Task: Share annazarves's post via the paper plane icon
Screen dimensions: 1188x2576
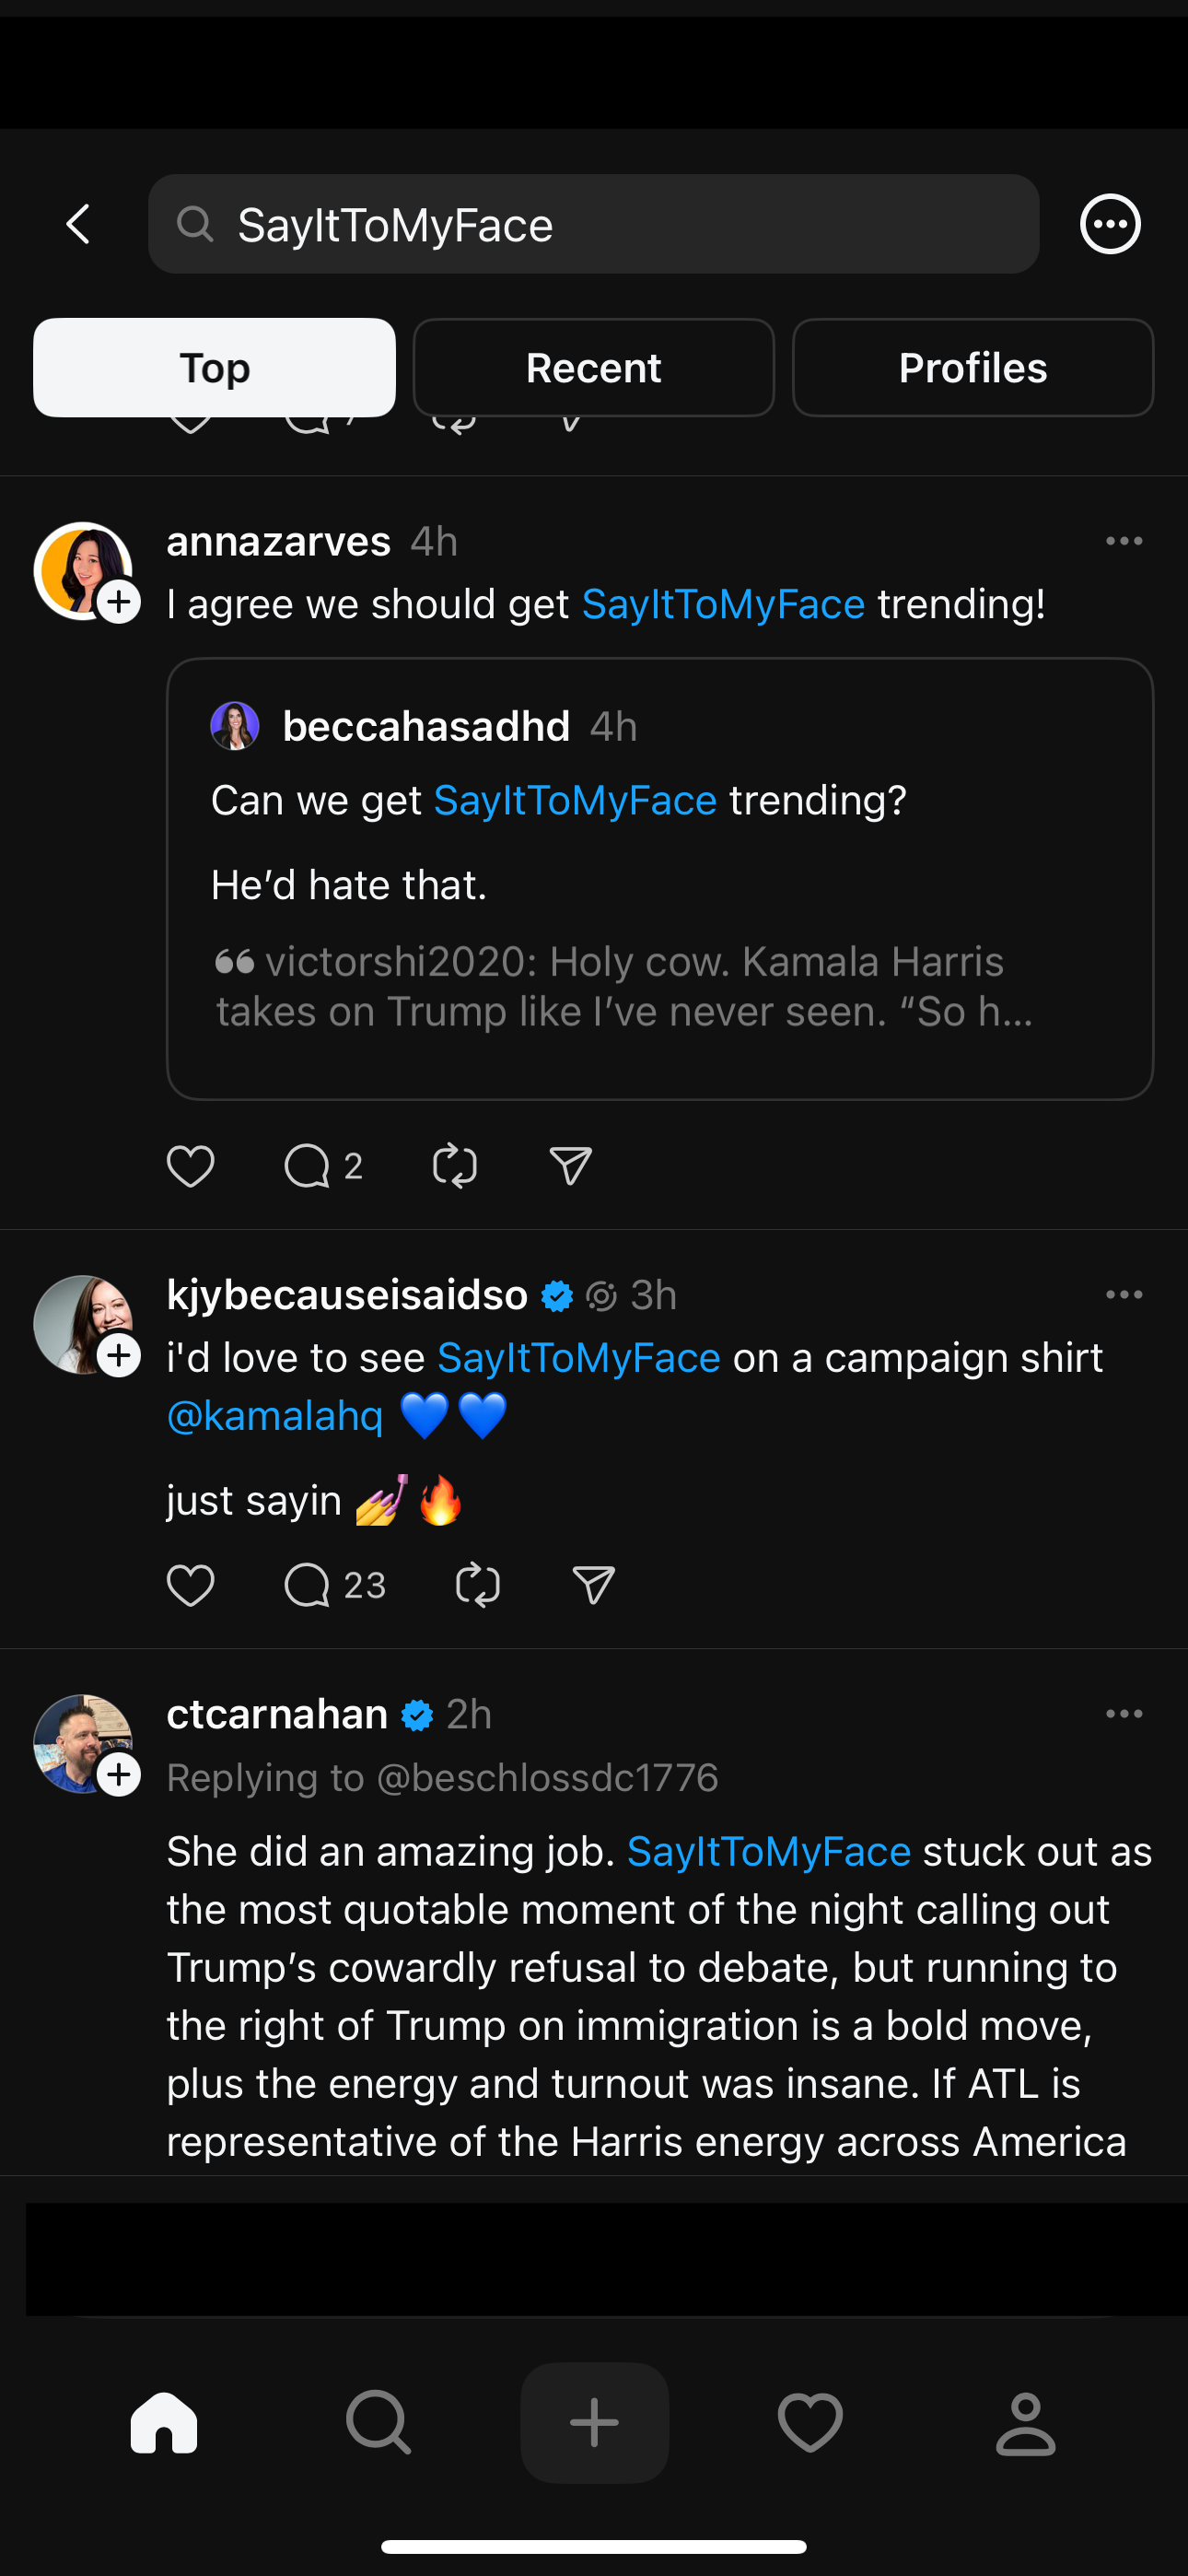Action: coord(571,1166)
